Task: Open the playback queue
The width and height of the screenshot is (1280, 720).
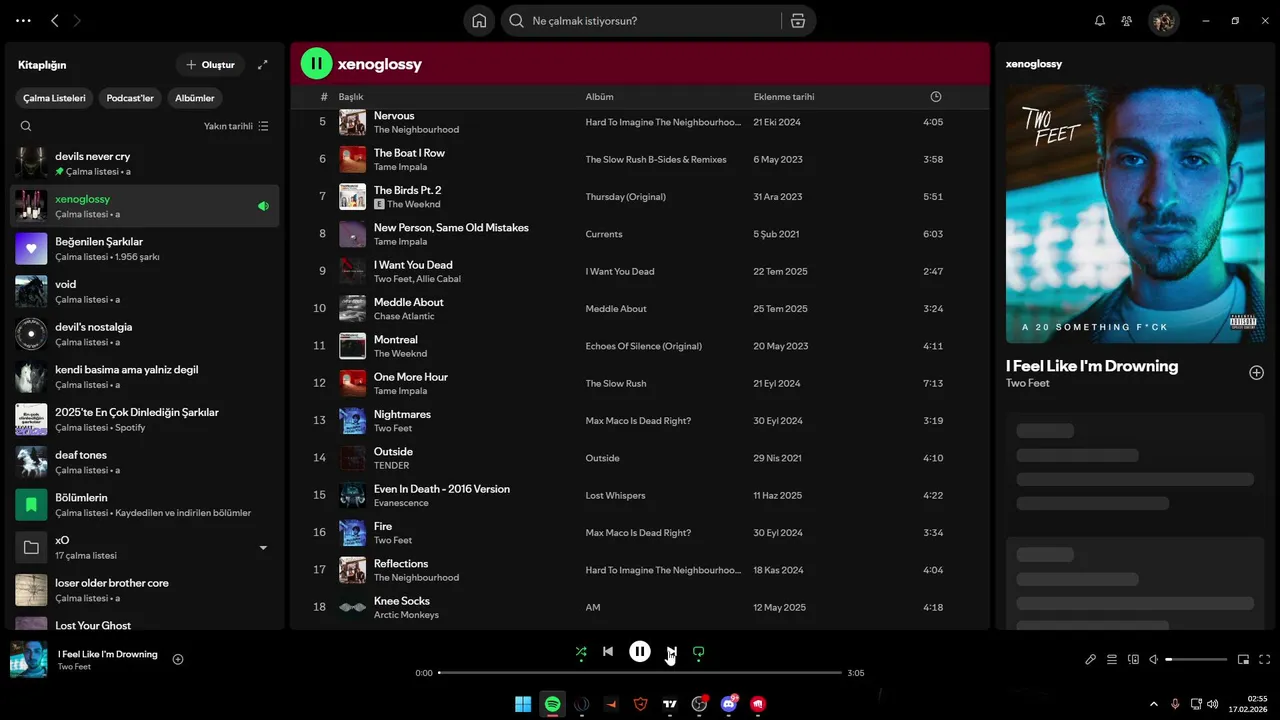Action: point(1112,660)
